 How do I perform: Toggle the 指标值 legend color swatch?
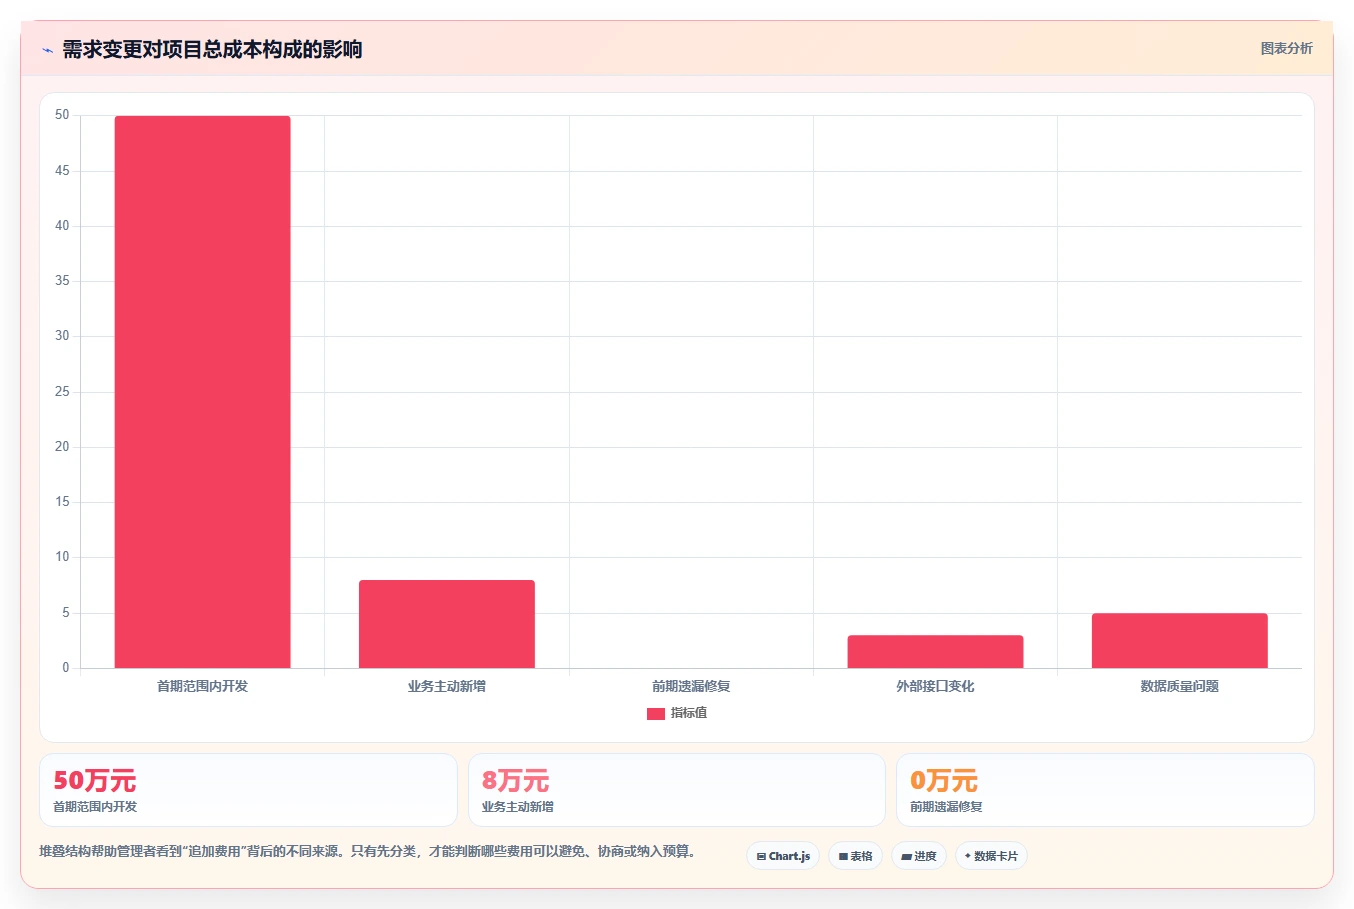click(x=656, y=714)
